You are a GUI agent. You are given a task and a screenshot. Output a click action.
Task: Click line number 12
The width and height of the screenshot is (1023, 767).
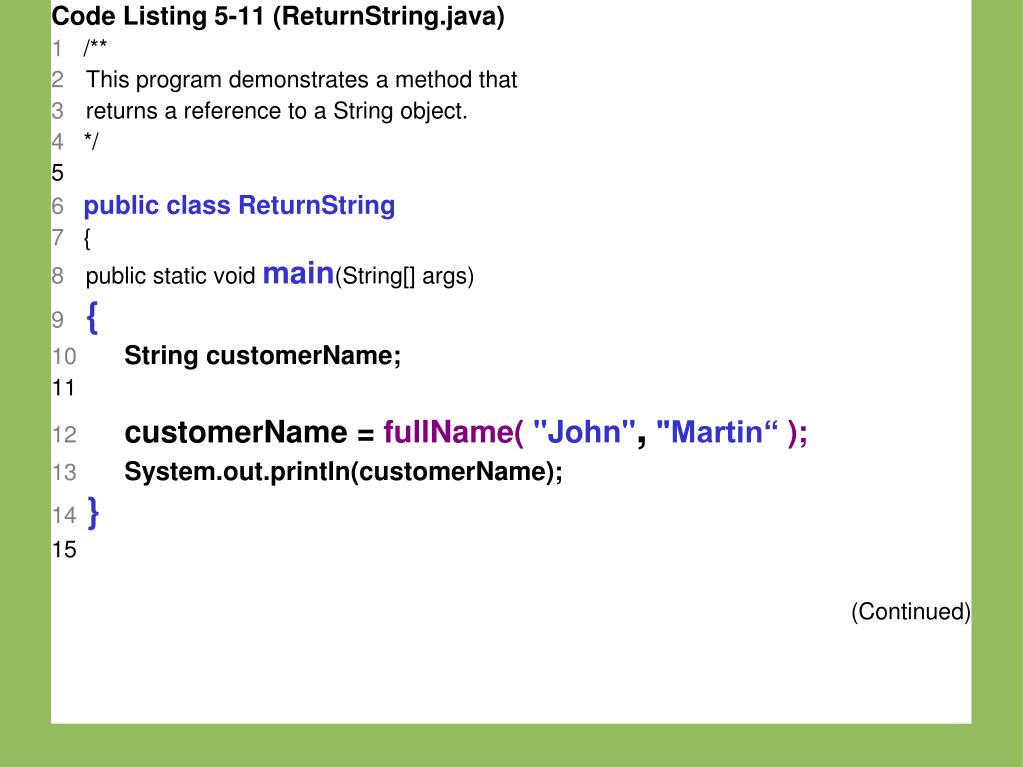(x=64, y=435)
